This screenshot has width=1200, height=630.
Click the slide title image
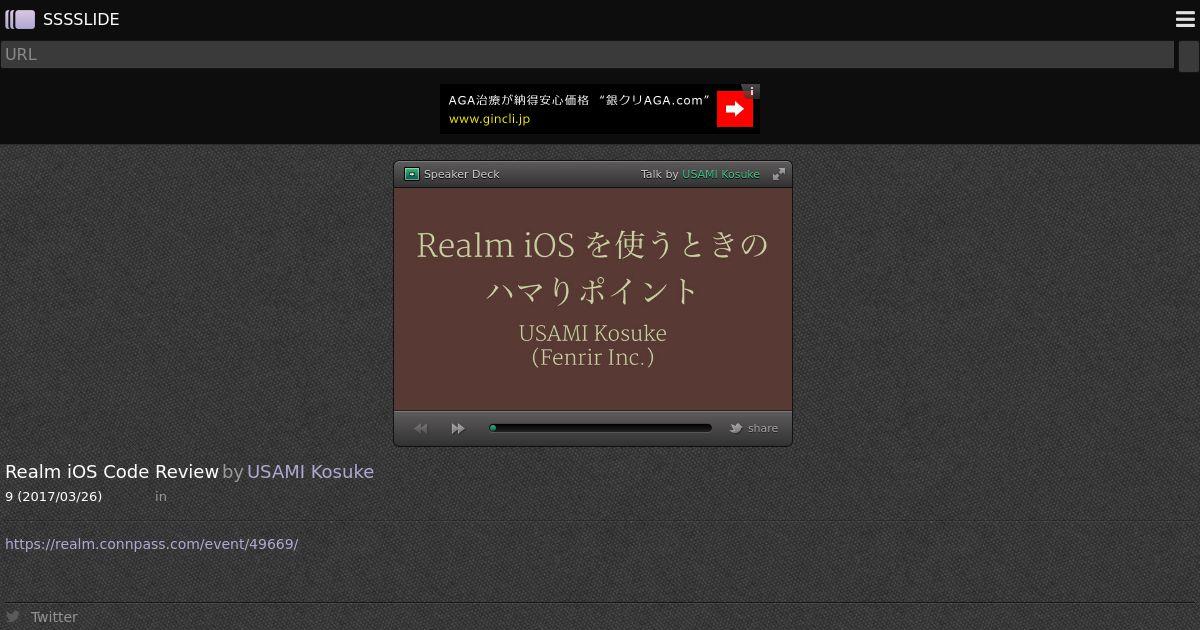coord(593,299)
